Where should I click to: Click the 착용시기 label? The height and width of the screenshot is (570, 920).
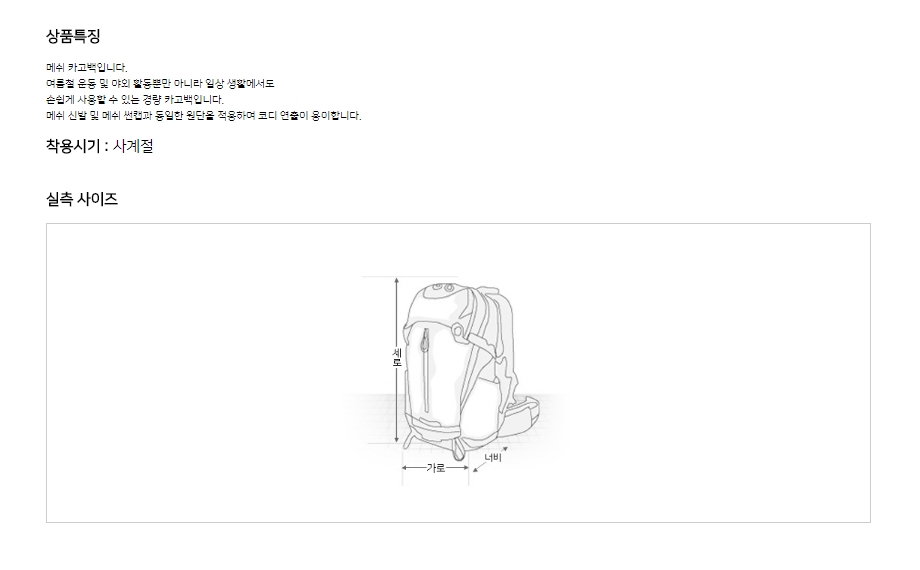[x=73, y=146]
